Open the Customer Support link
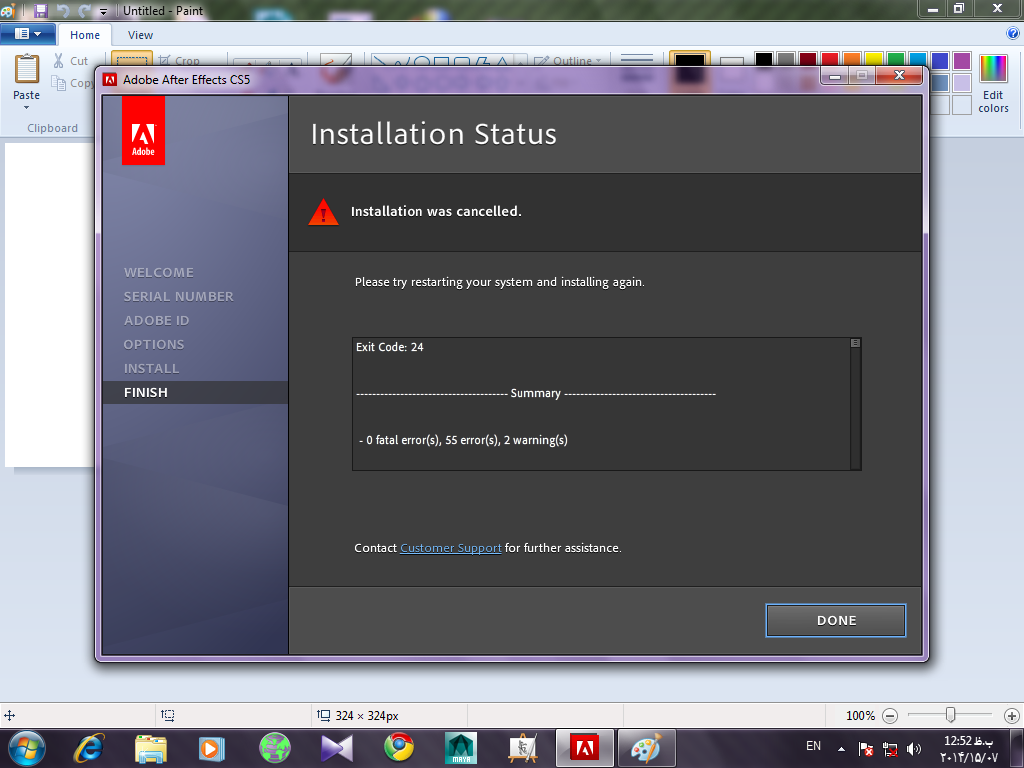1024x768 pixels. [451, 548]
